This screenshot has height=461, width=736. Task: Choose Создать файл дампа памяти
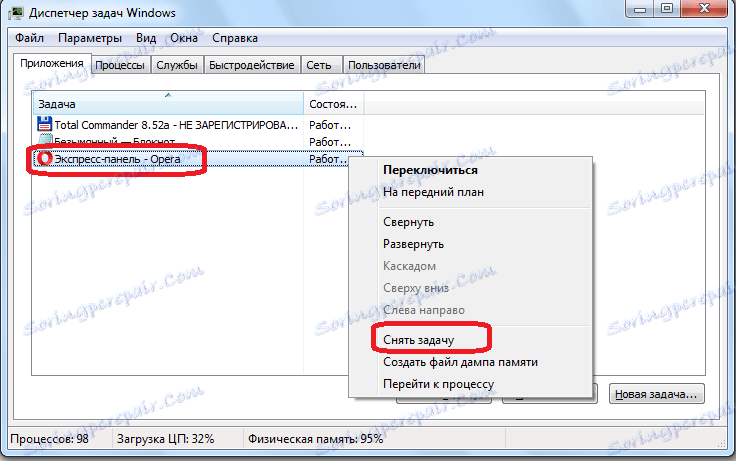[460, 362]
